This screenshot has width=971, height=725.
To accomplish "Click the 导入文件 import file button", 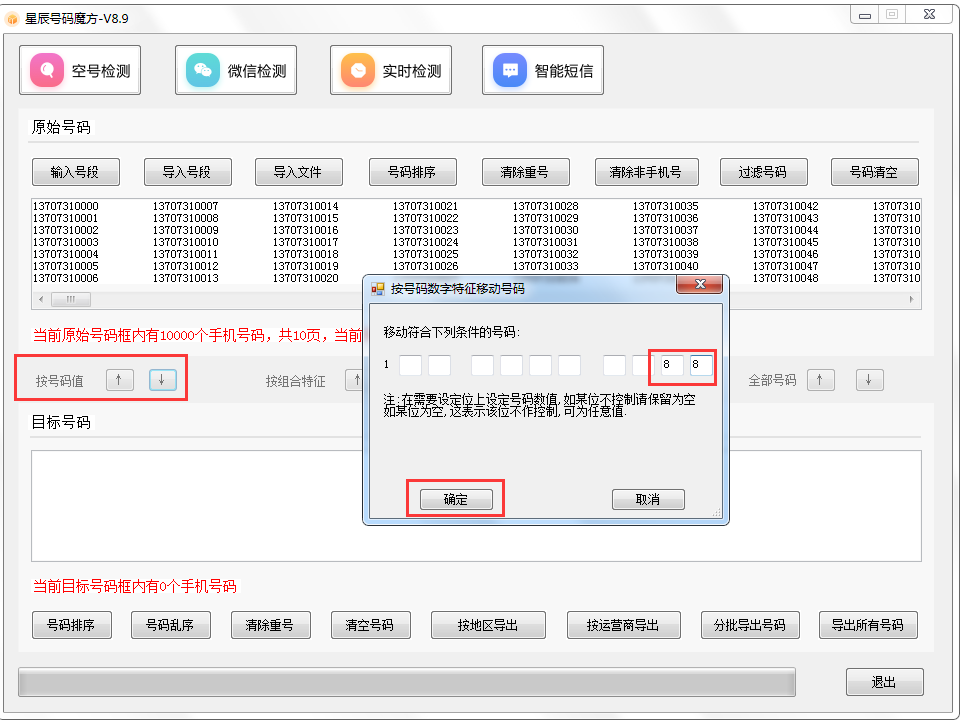I will click(298, 171).
